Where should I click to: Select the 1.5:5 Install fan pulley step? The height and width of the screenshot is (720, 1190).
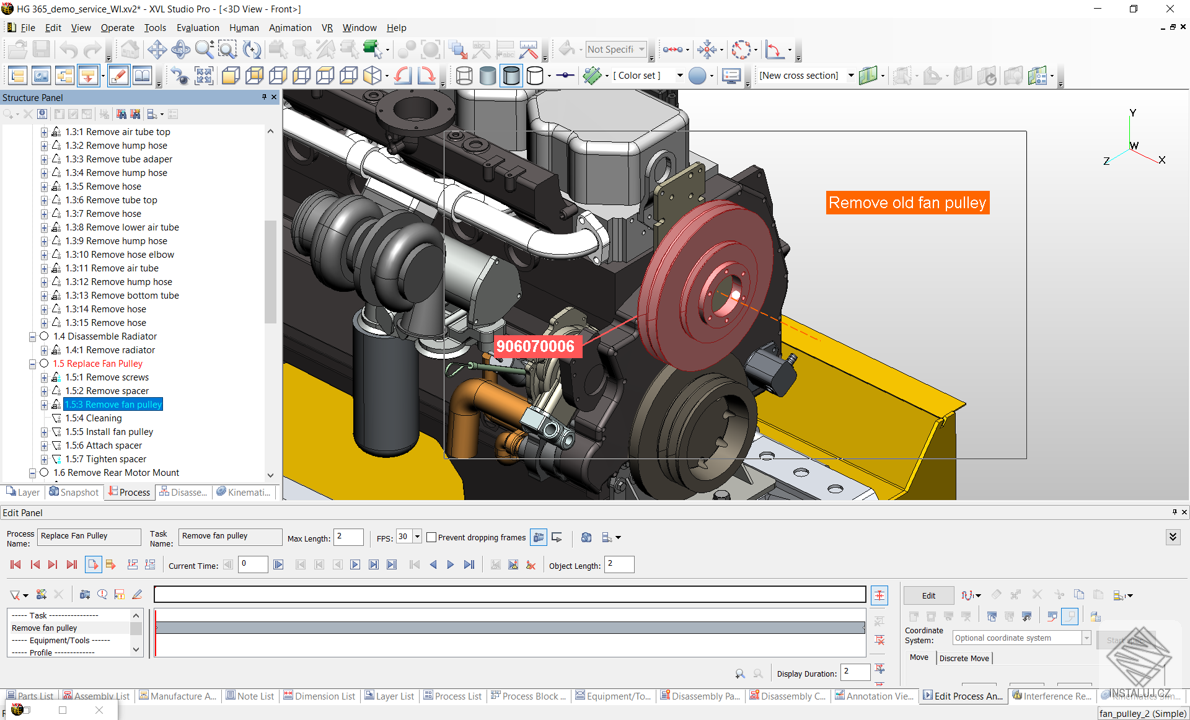click(112, 431)
